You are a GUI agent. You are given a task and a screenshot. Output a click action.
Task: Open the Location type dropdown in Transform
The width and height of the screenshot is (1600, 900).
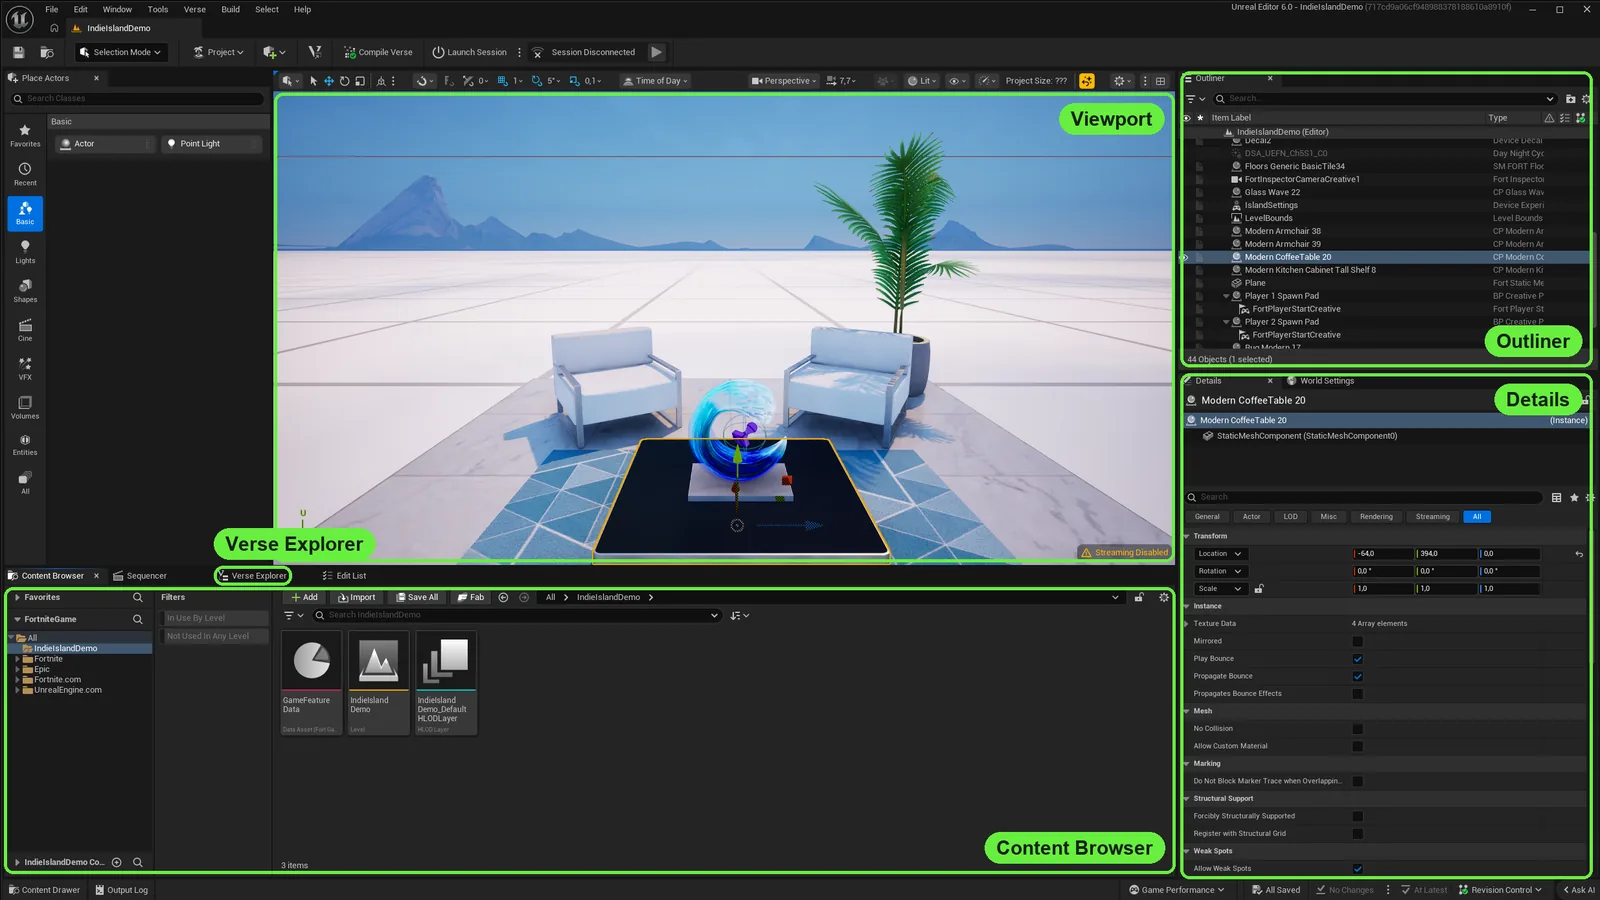coord(1220,554)
